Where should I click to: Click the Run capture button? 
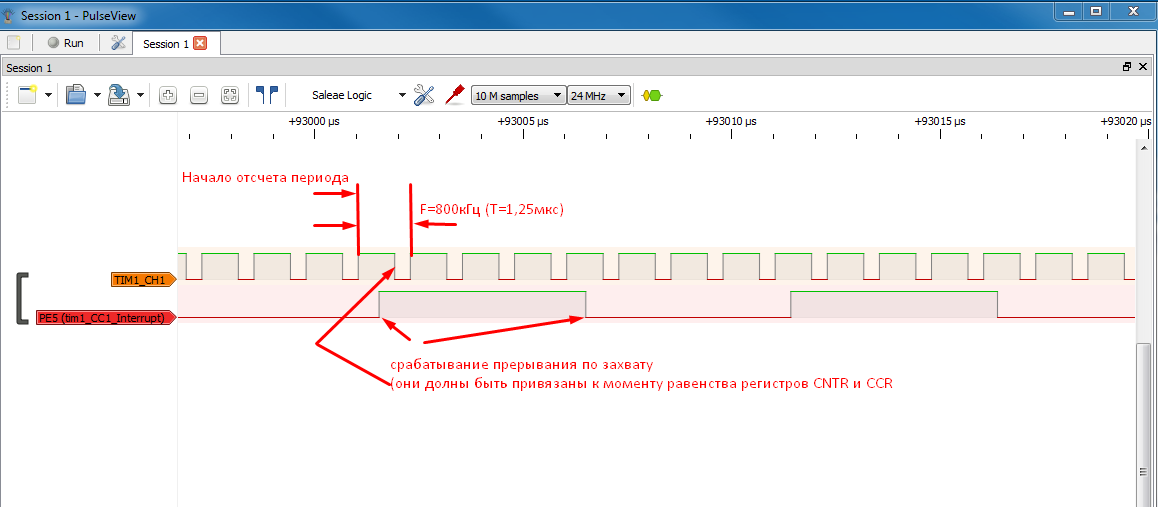65,43
